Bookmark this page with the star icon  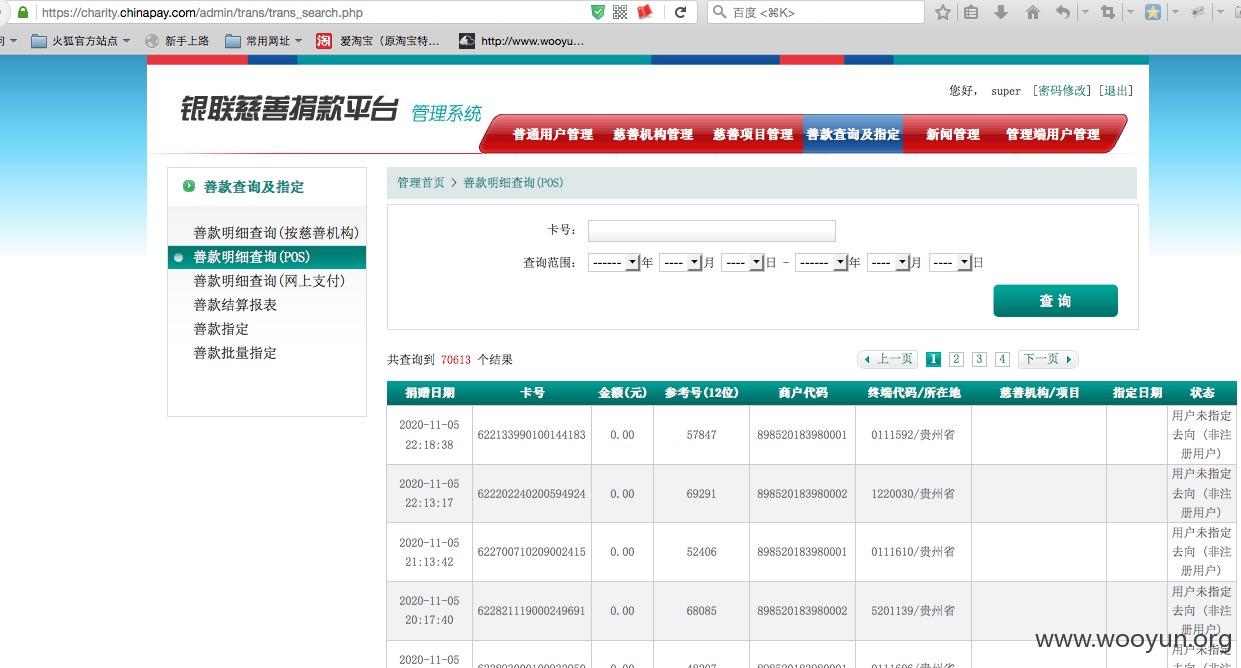pos(942,13)
